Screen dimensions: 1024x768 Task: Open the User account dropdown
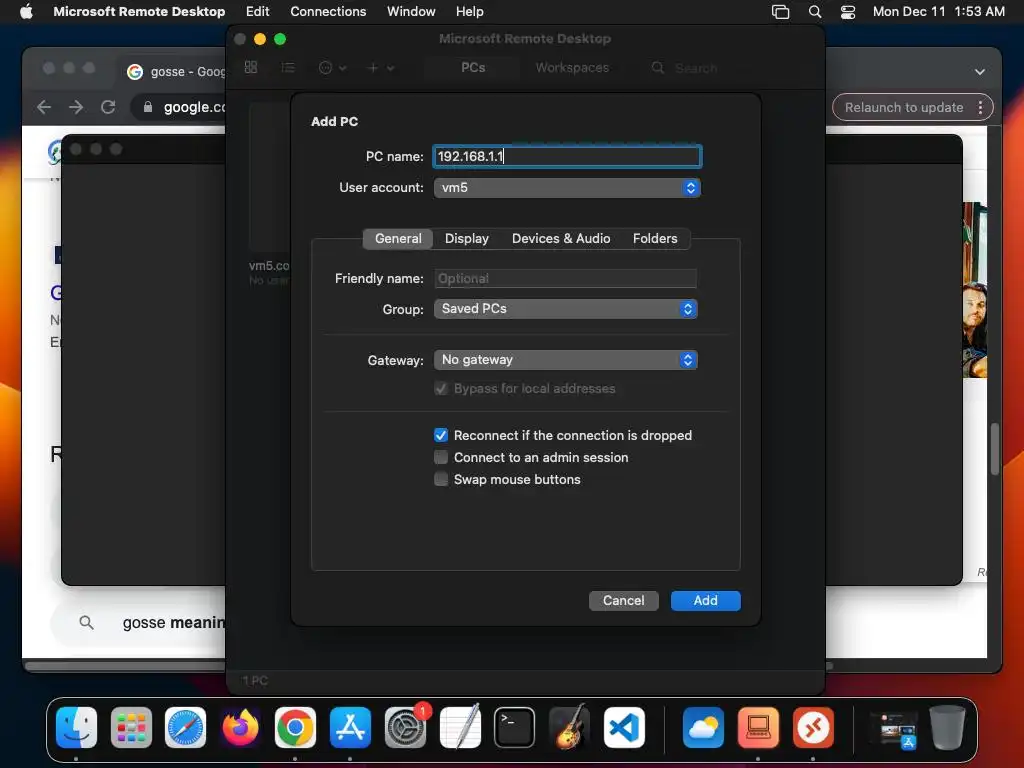click(x=567, y=188)
